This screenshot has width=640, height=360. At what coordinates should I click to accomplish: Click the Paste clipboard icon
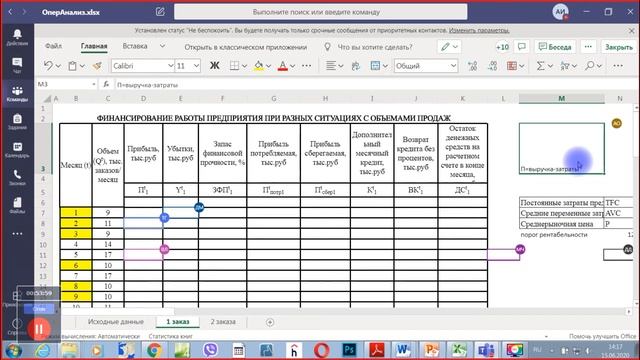tap(72, 66)
